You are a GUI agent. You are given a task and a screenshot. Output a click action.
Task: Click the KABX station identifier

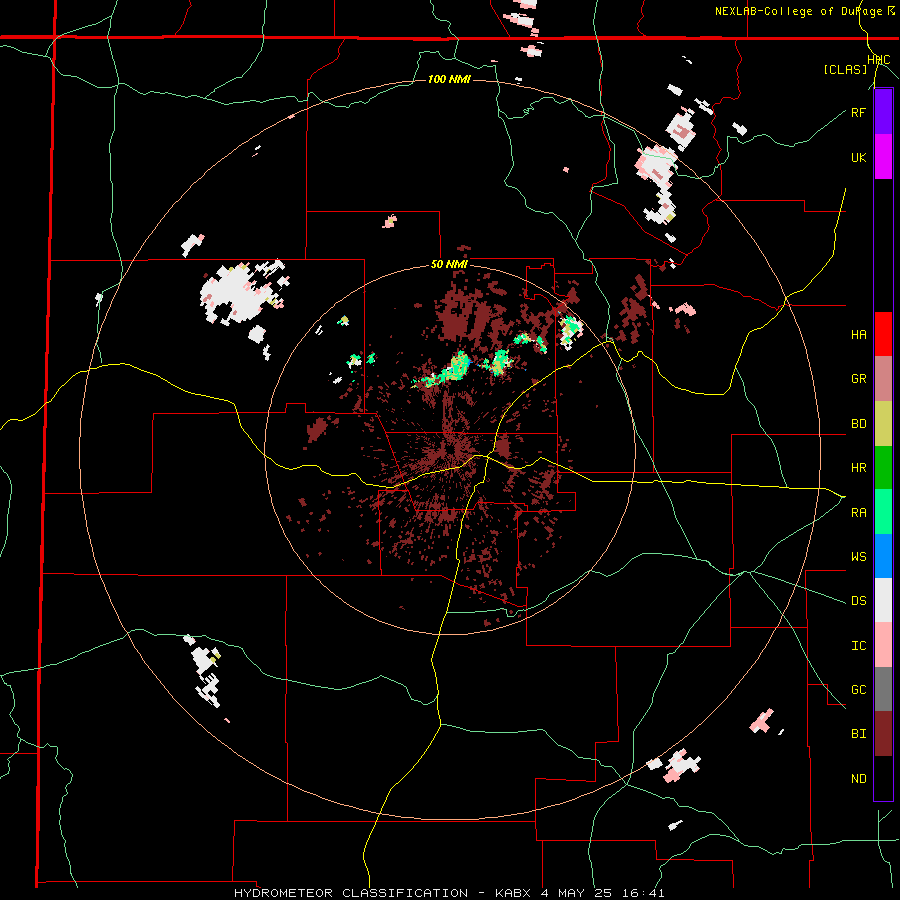[x=513, y=893]
